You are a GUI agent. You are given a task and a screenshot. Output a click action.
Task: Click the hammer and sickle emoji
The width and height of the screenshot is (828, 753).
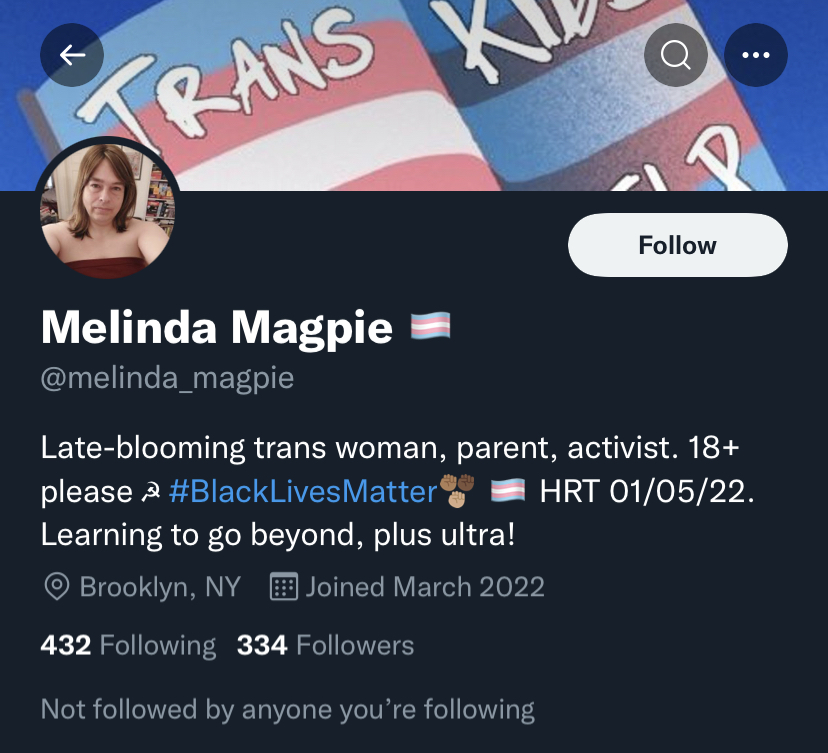150,493
